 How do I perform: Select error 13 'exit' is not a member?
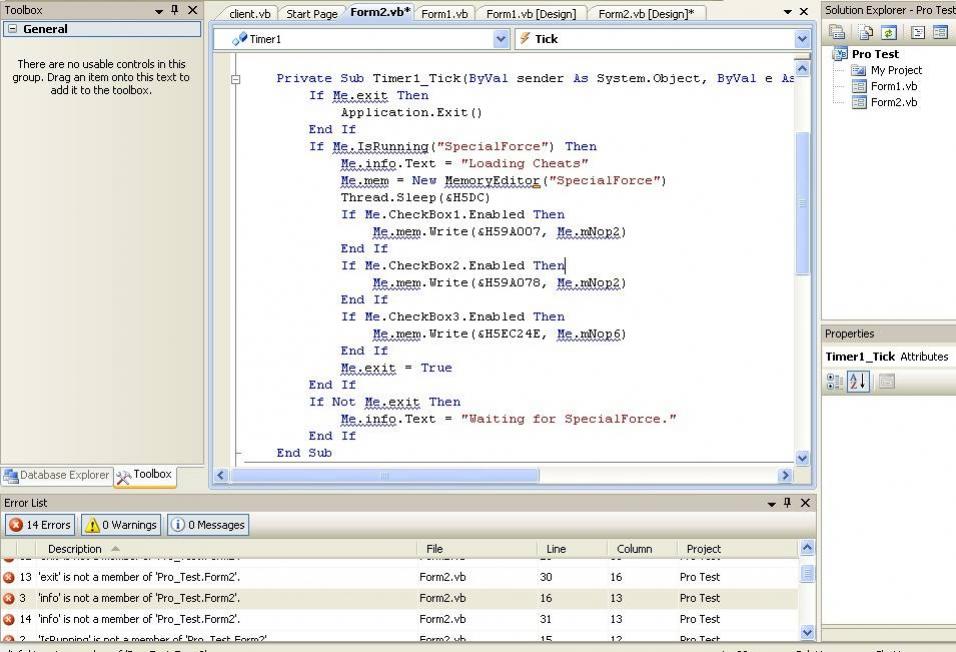tap(399, 577)
